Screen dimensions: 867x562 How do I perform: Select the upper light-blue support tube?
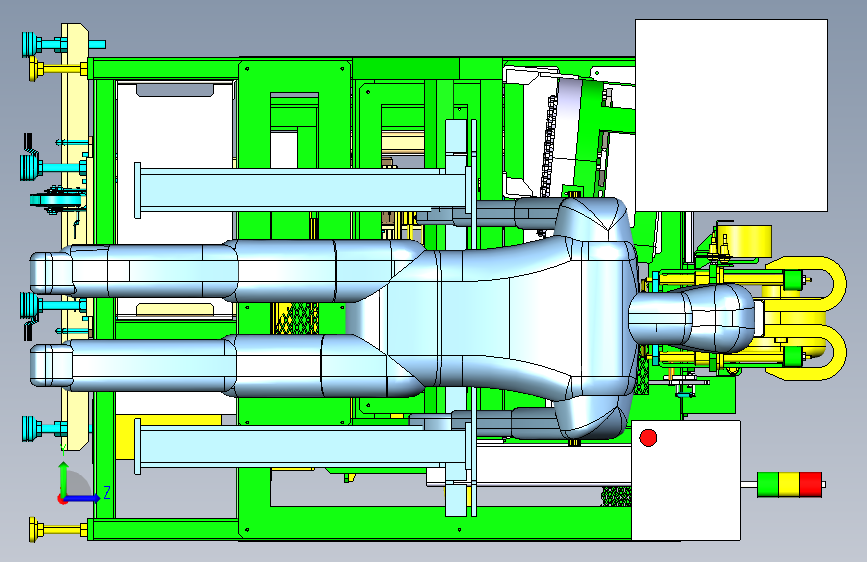303,190
